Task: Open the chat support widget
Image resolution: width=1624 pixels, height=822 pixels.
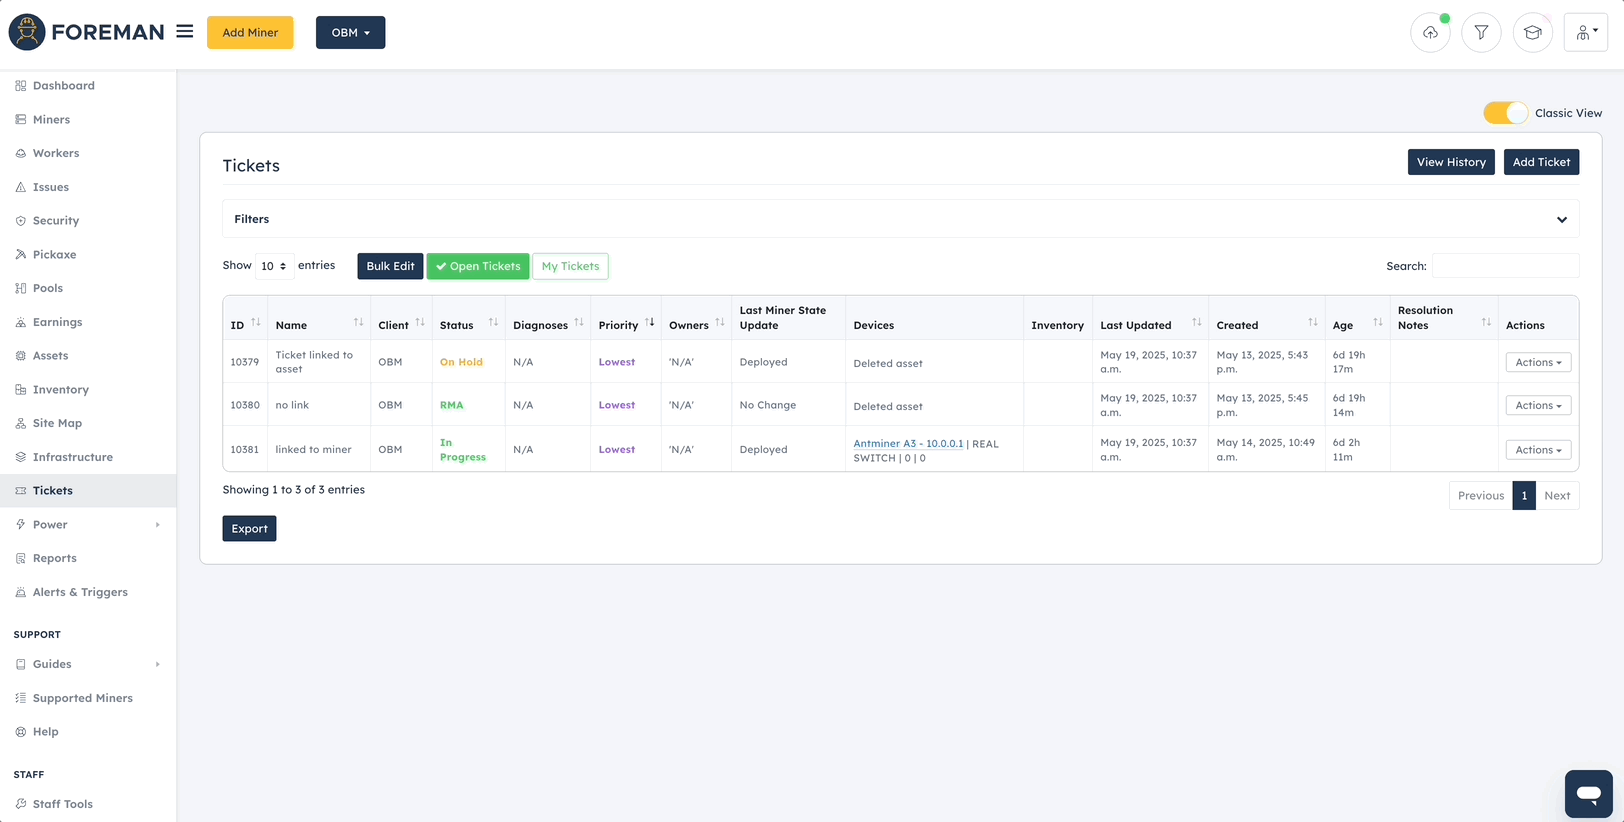Action: tap(1589, 794)
